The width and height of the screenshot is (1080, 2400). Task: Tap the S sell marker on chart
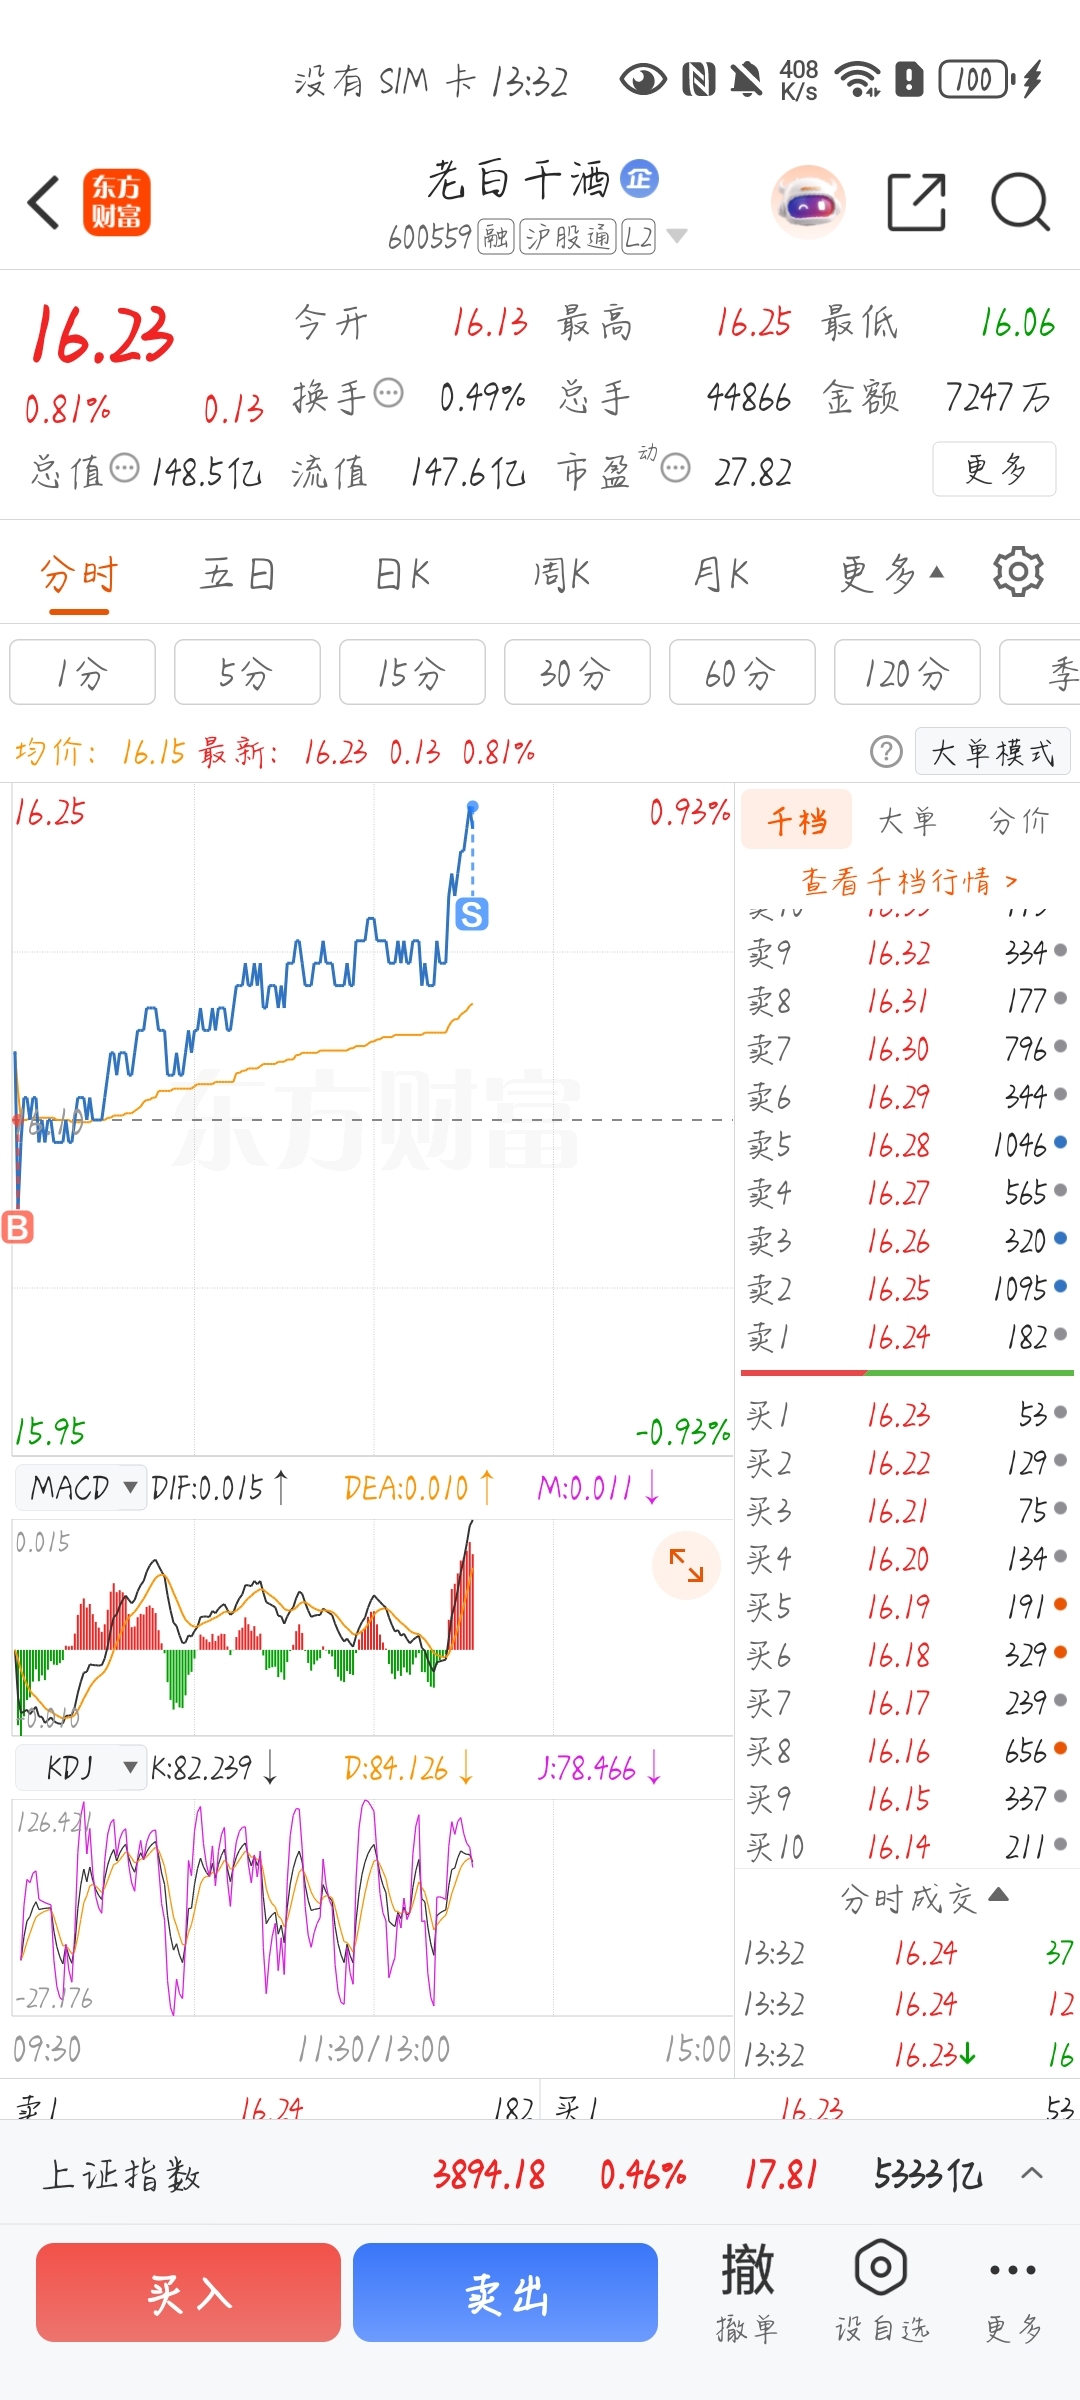click(x=472, y=913)
